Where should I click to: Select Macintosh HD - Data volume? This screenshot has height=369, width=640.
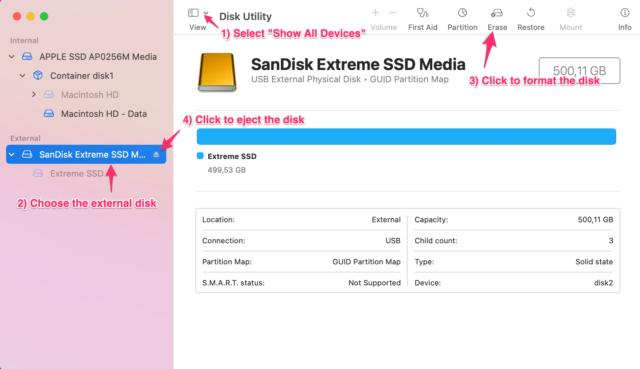pyautogui.click(x=104, y=114)
